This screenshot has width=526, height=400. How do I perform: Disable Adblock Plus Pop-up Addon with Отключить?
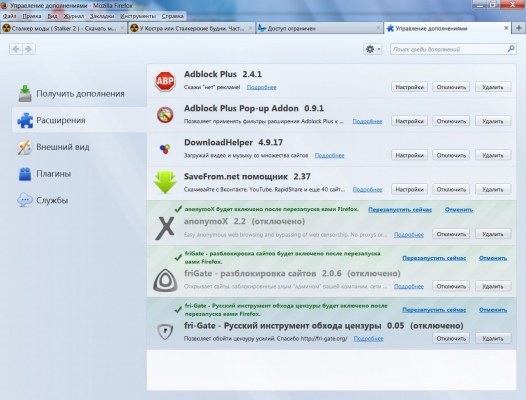coord(451,121)
